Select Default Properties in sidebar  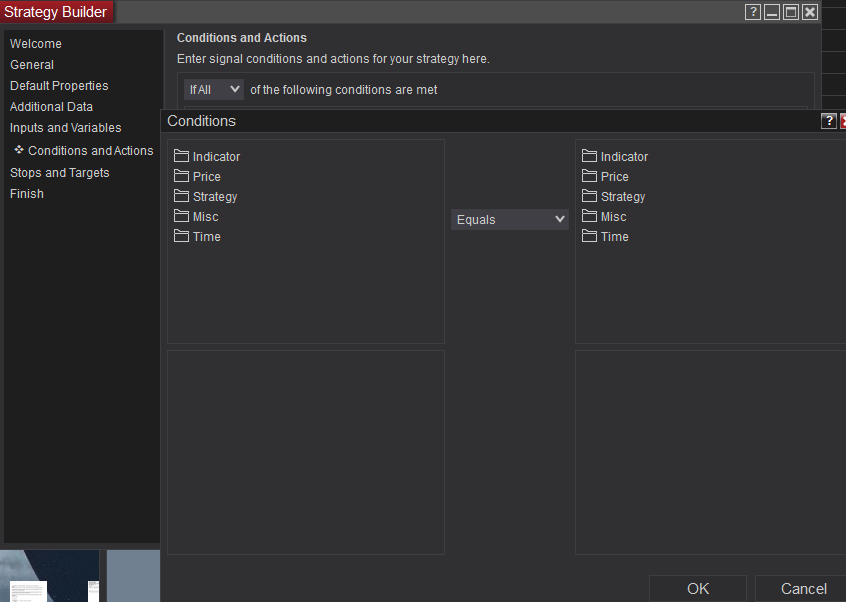tap(59, 86)
